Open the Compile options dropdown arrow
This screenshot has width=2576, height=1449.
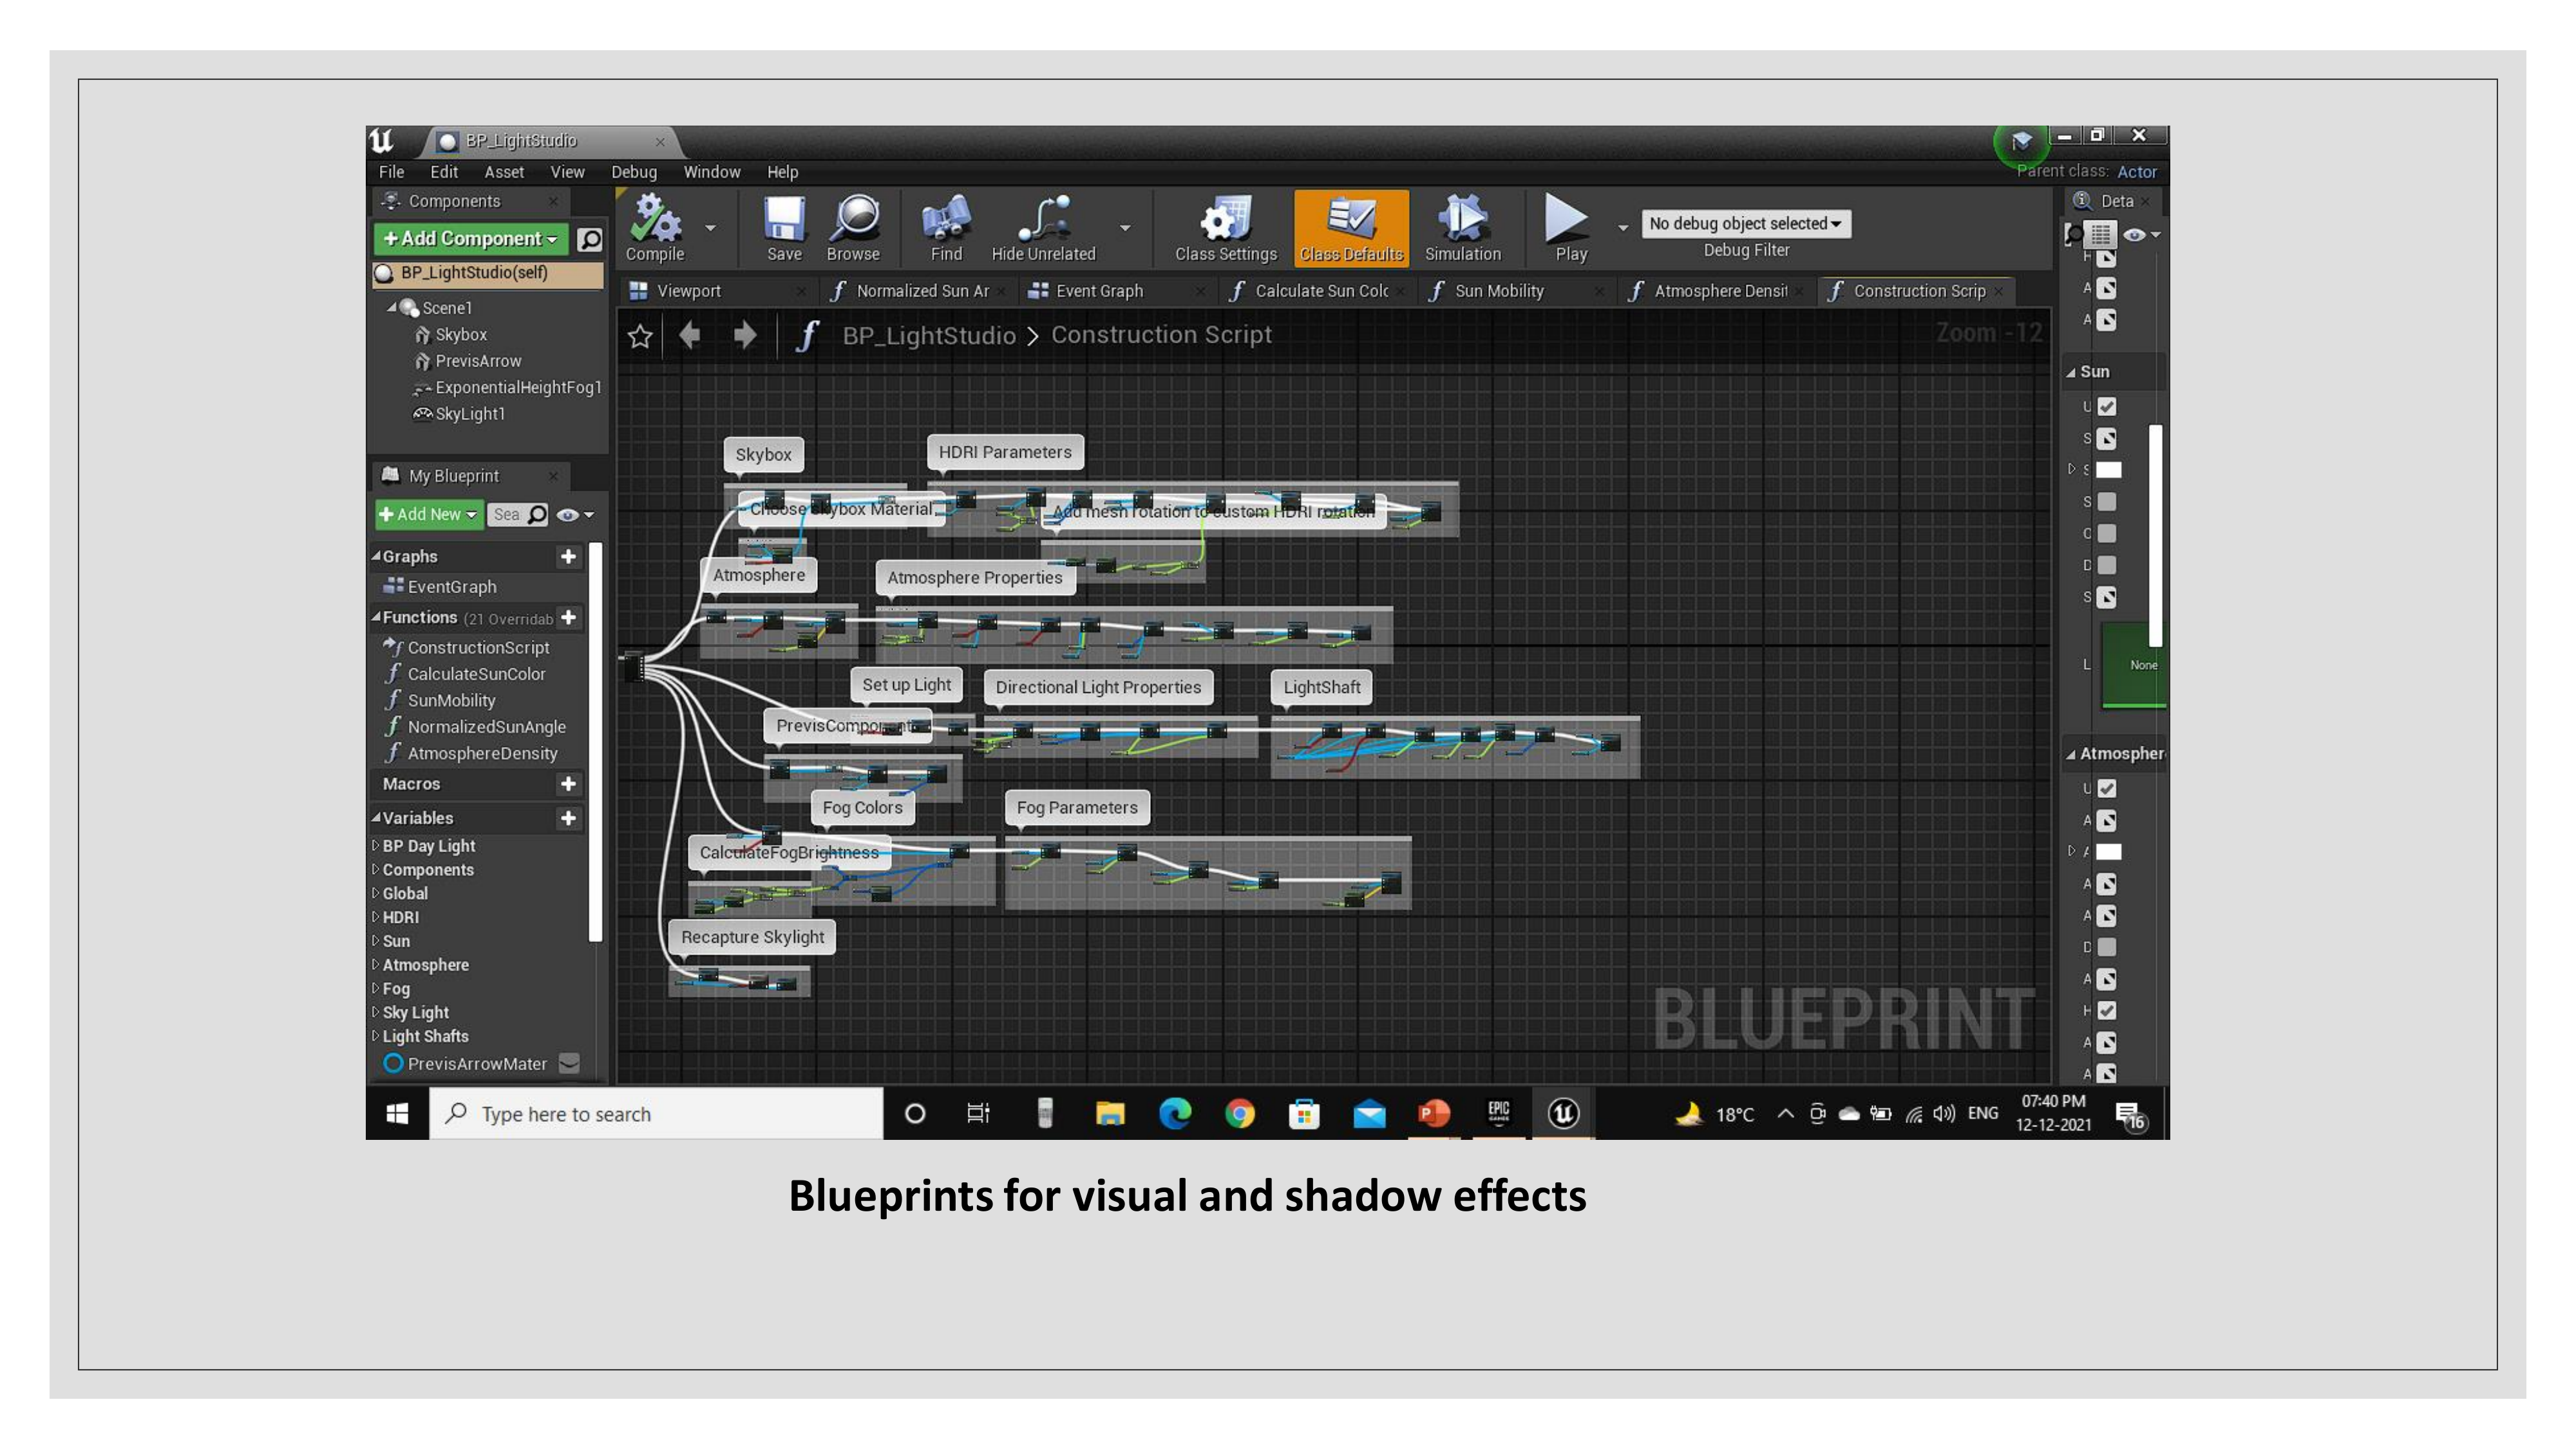coord(710,228)
